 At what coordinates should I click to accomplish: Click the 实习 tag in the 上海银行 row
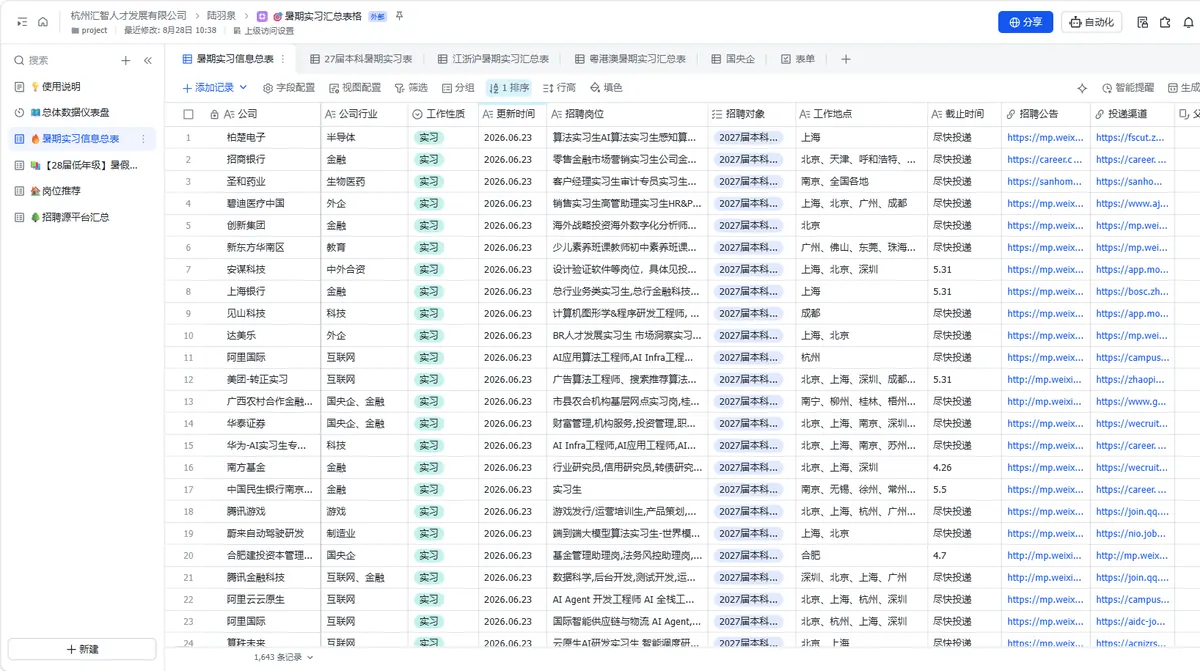(429, 291)
